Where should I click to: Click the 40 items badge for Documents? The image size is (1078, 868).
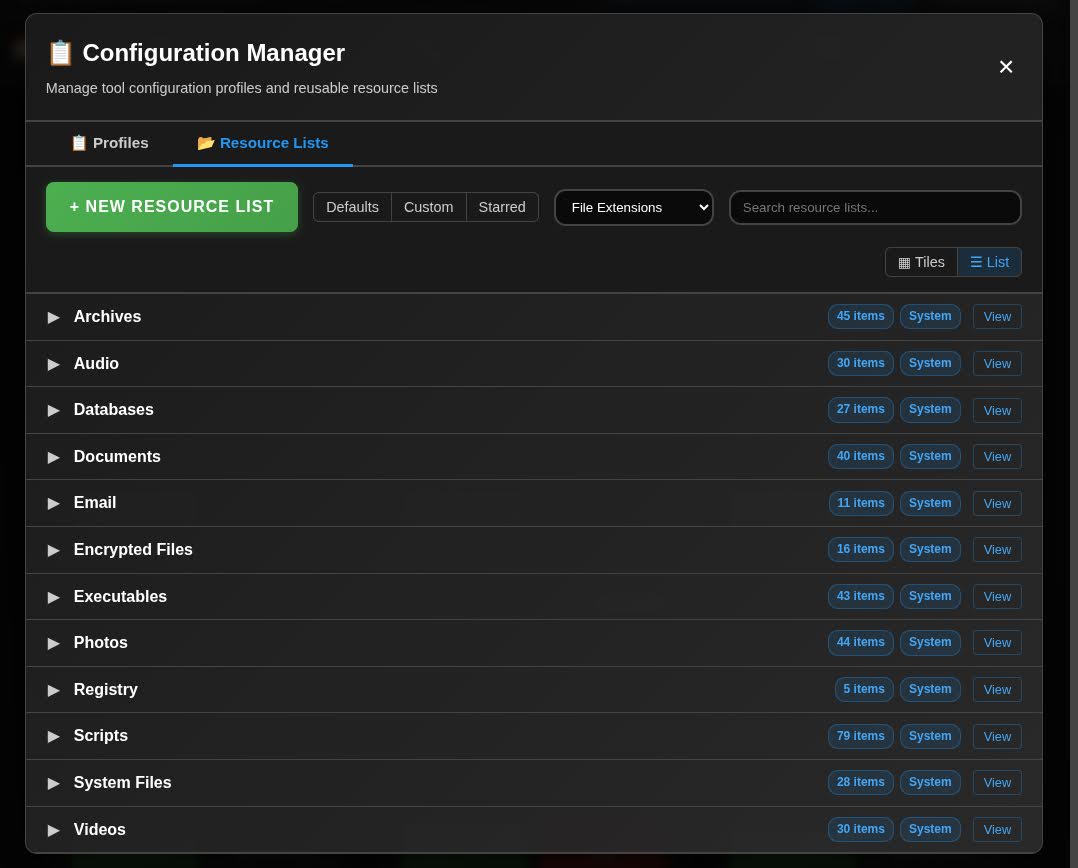(x=861, y=456)
